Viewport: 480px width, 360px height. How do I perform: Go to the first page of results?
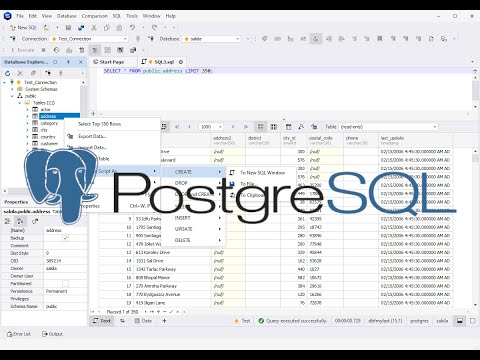pyautogui.click(x=177, y=127)
